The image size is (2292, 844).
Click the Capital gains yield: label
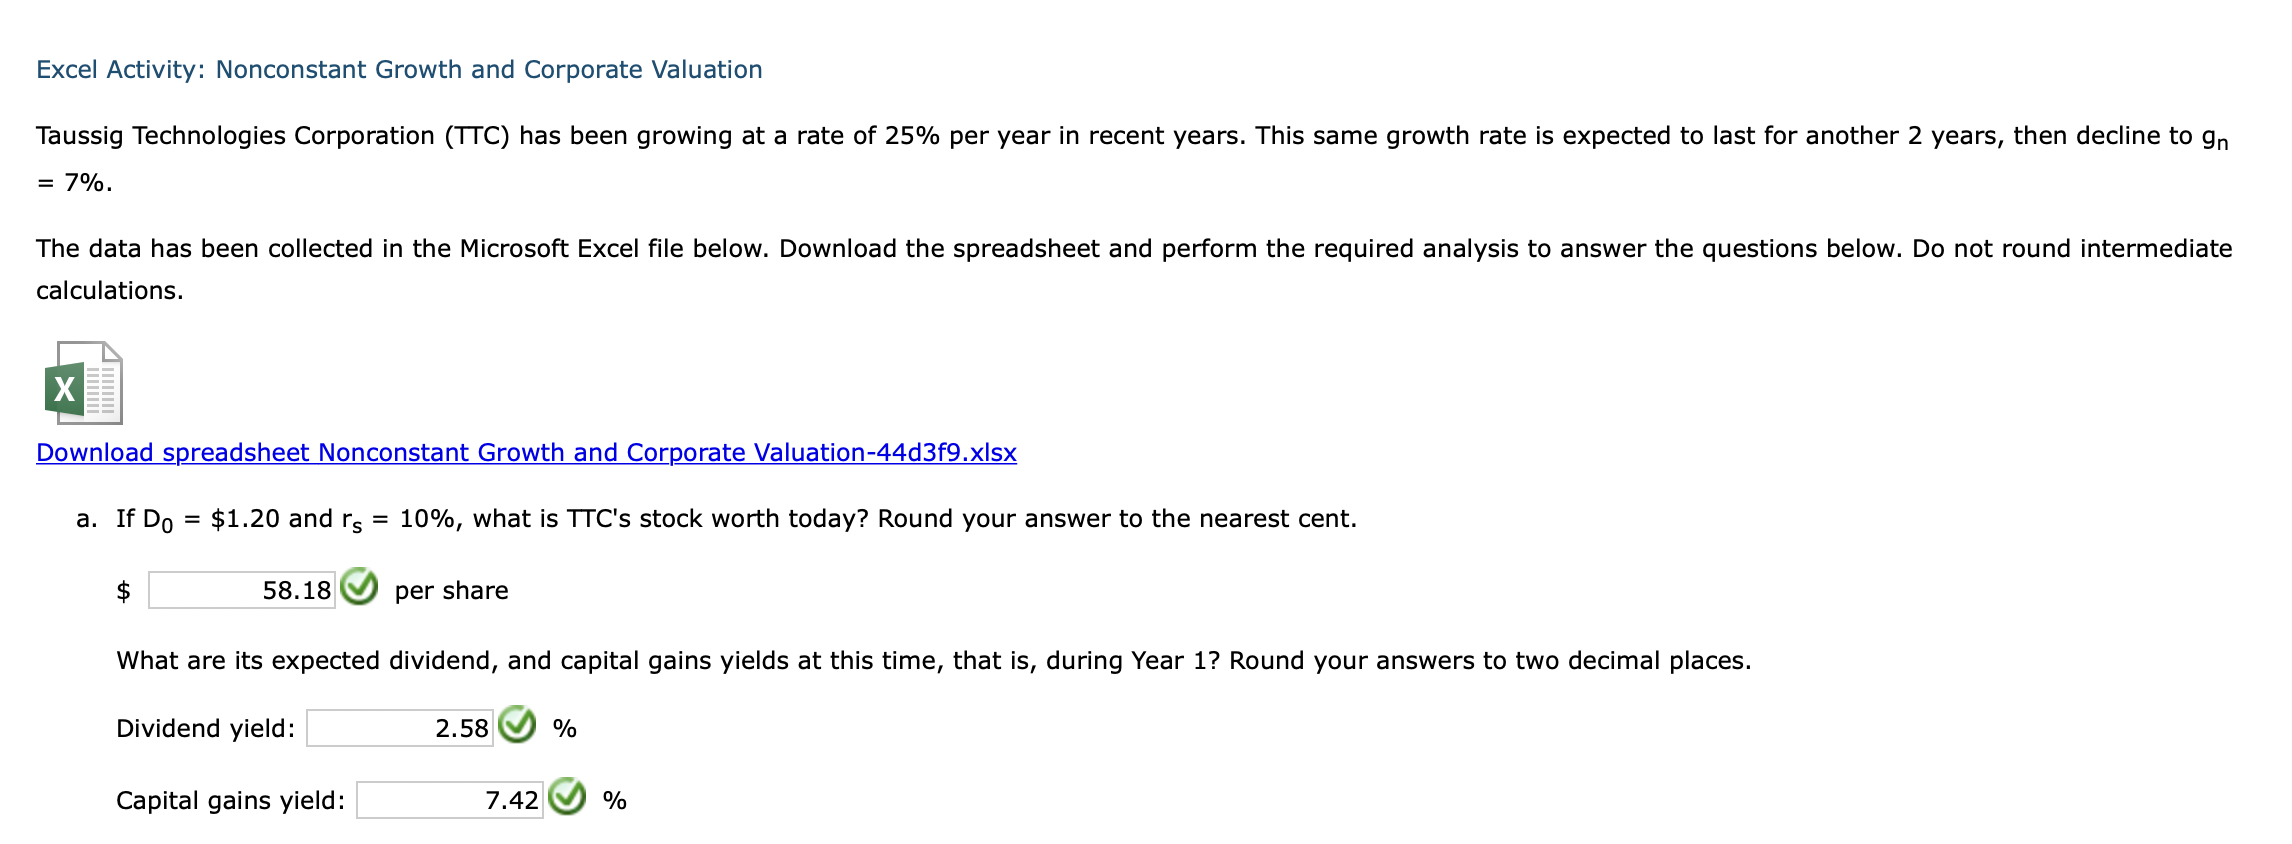(x=232, y=799)
